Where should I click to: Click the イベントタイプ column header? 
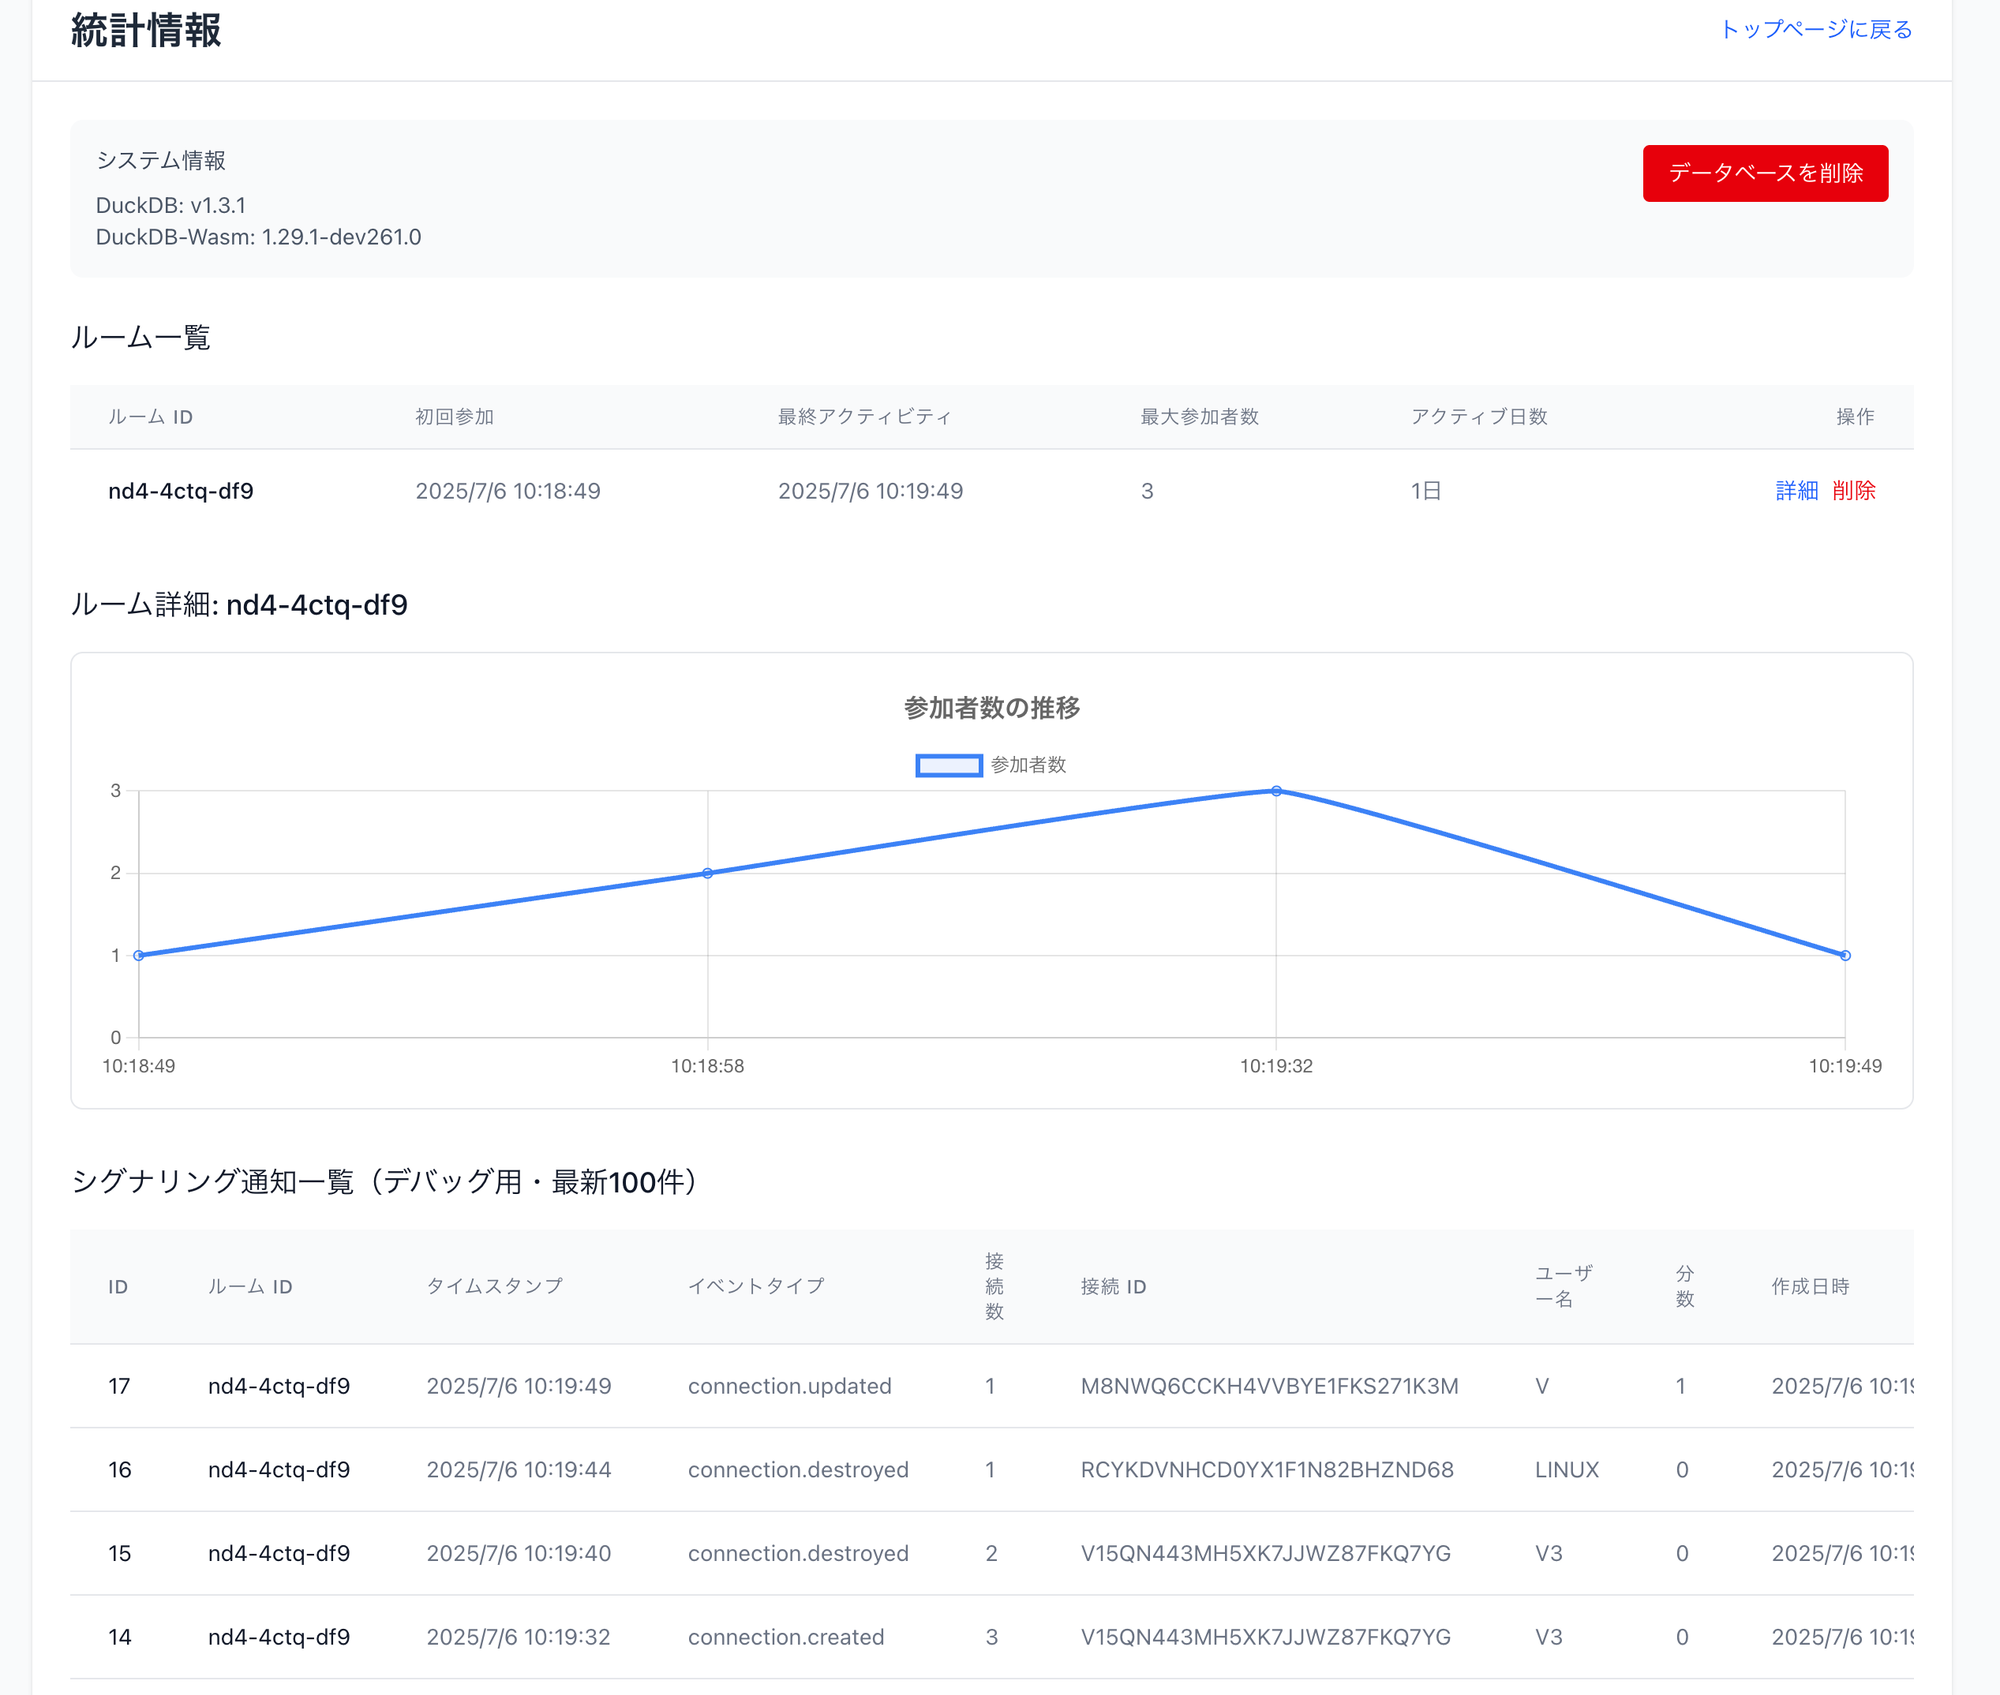(x=756, y=1286)
